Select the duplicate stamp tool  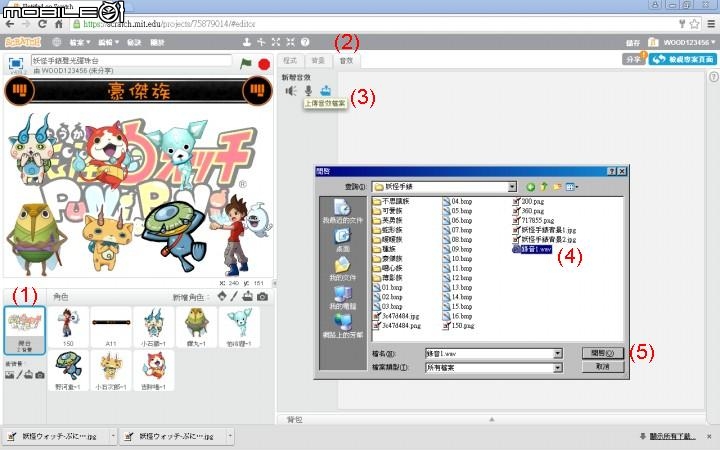[x=247, y=42]
